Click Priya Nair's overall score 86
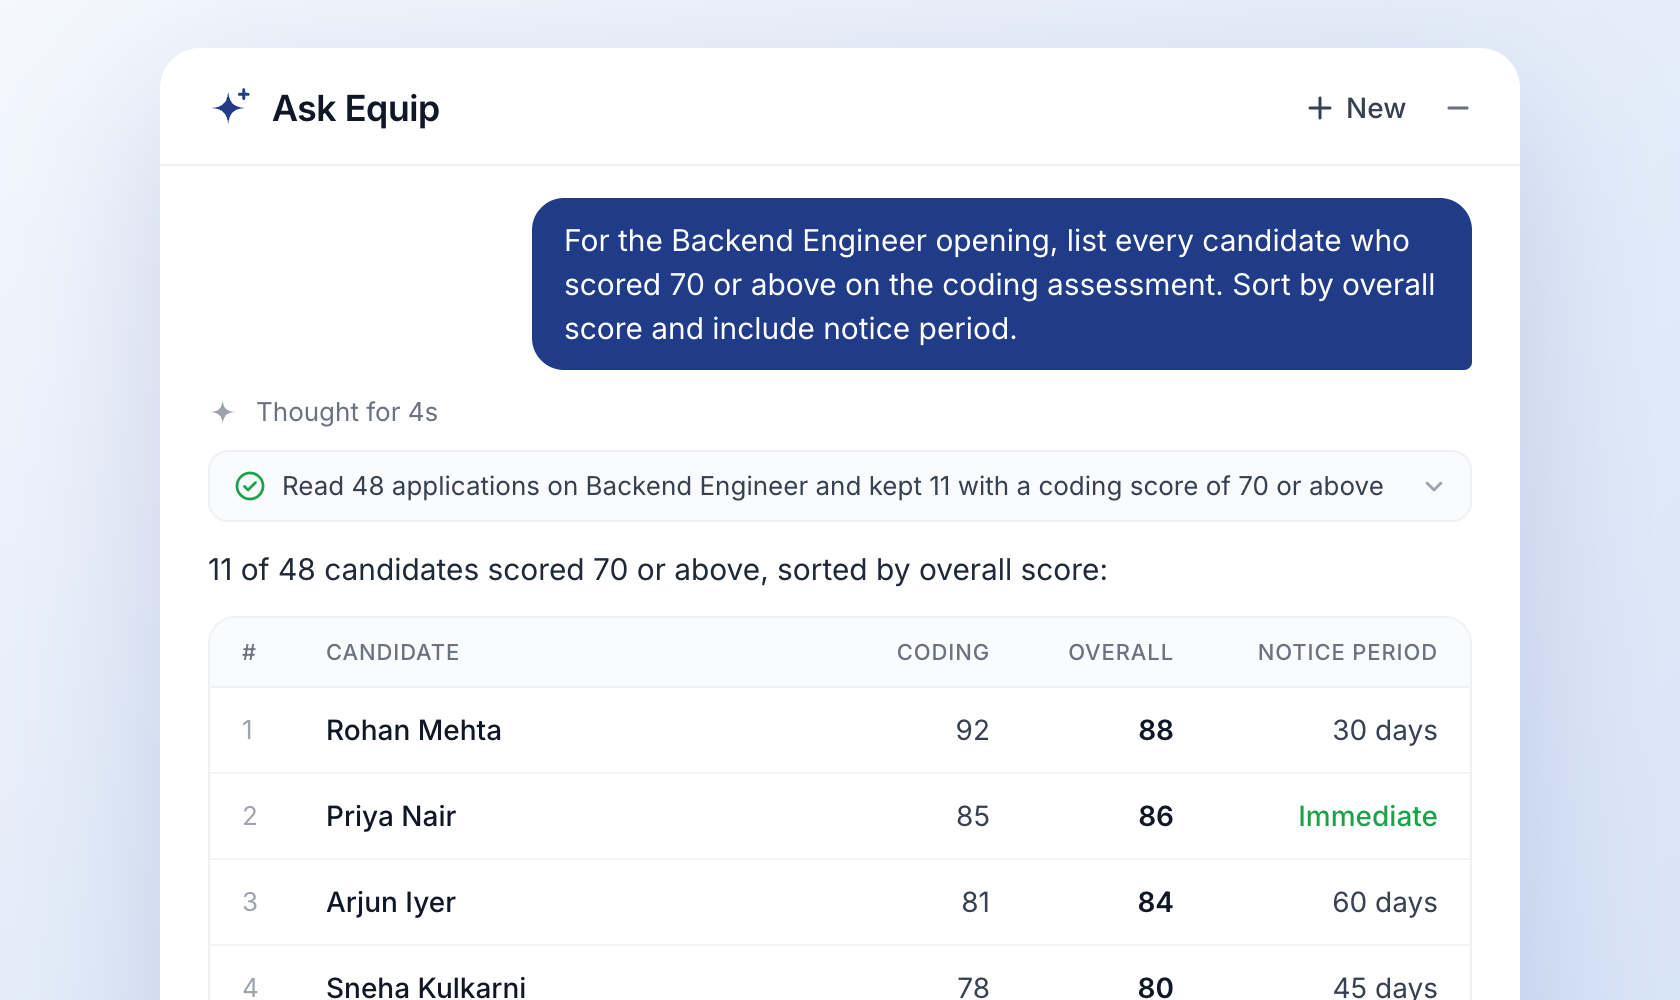The width and height of the screenshot is (1680, 1000). tap(1155, 816)
